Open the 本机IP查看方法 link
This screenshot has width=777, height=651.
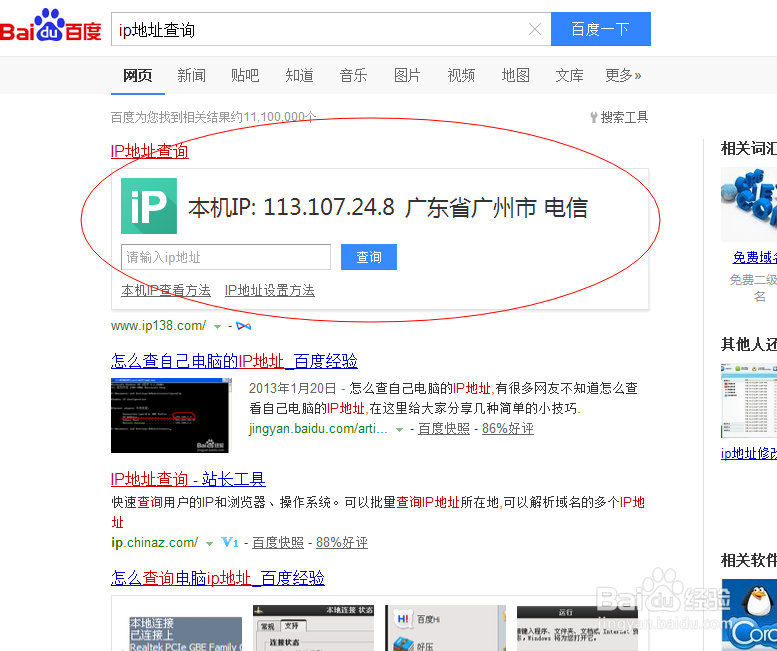(166, 290)
